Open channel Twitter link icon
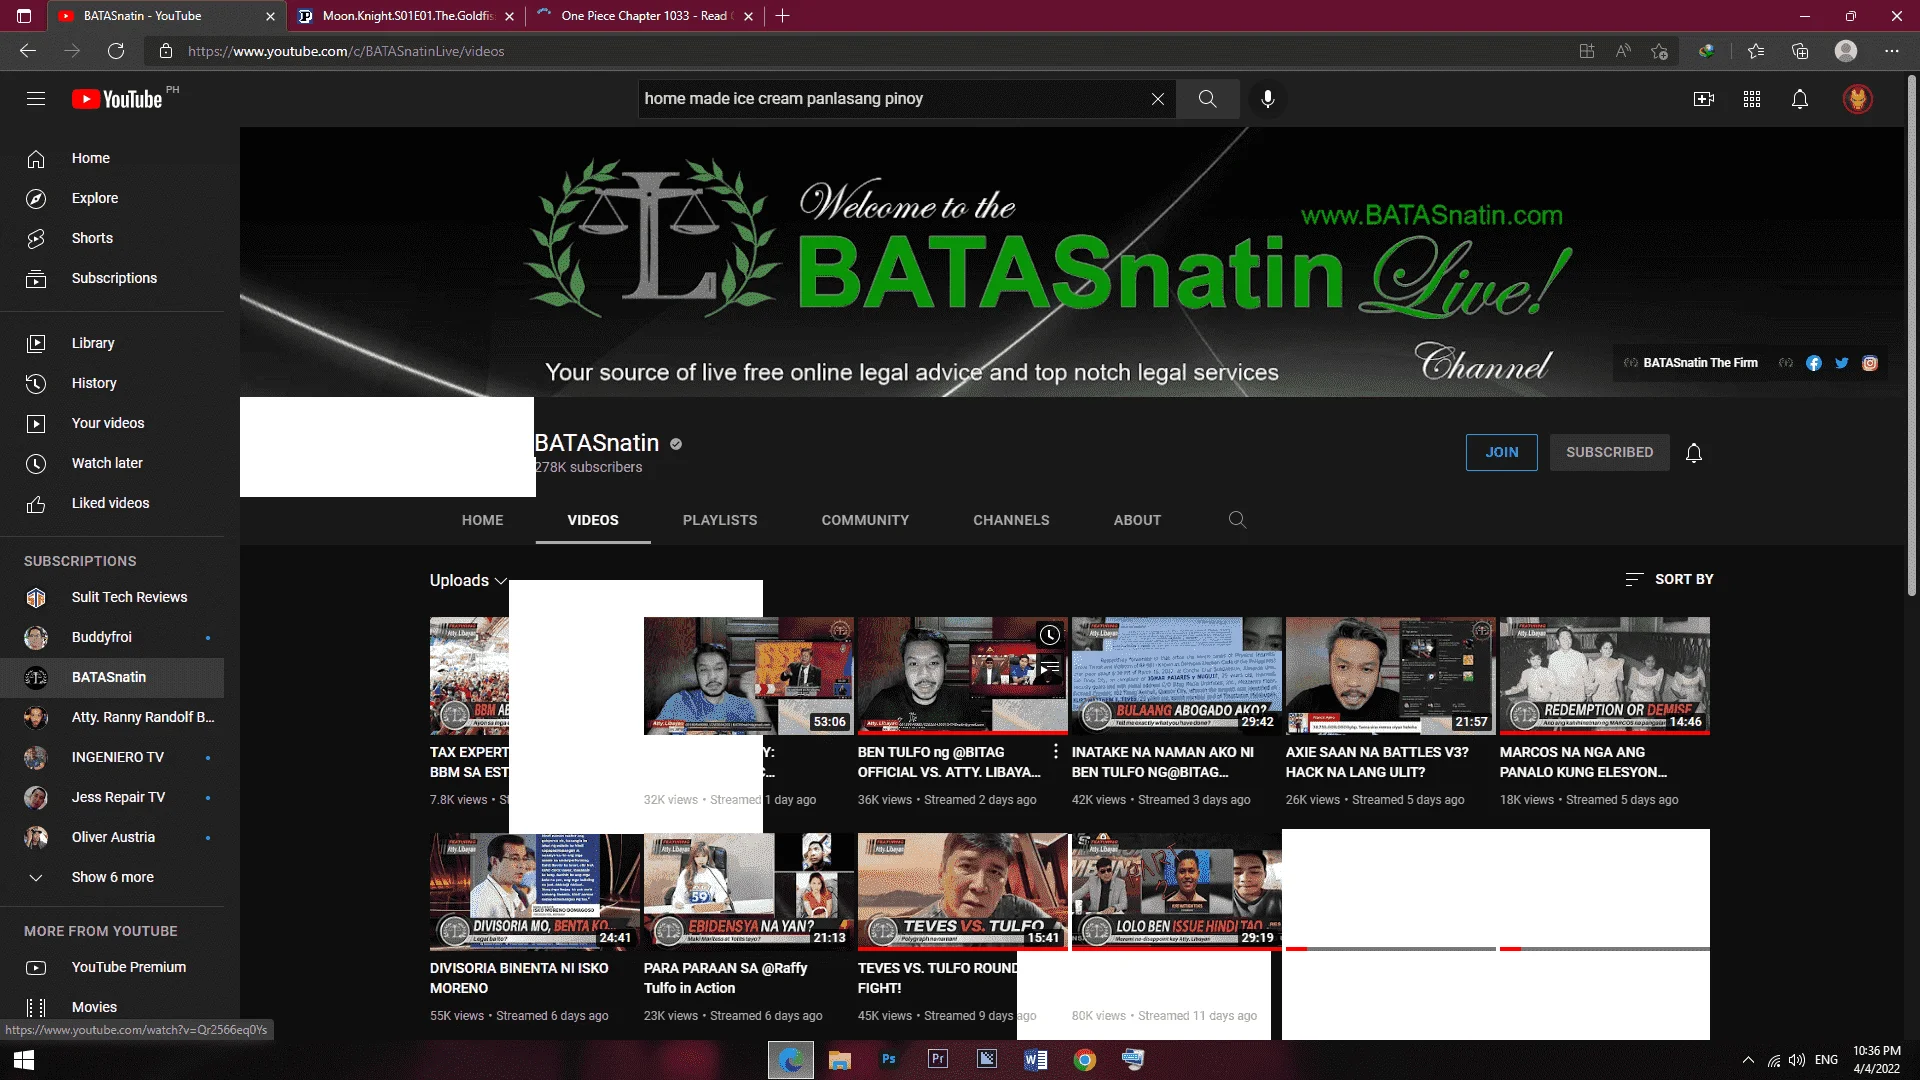The width and height of the screenshot is (1920, 1080). click(1842, 363)
